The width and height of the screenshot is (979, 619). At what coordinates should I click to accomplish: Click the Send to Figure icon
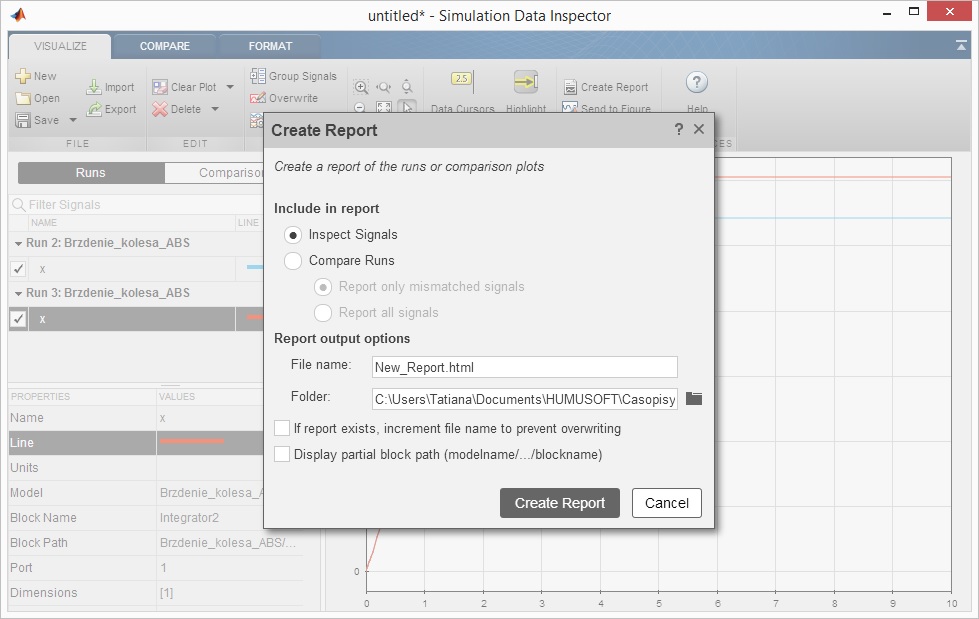point(569,107)
